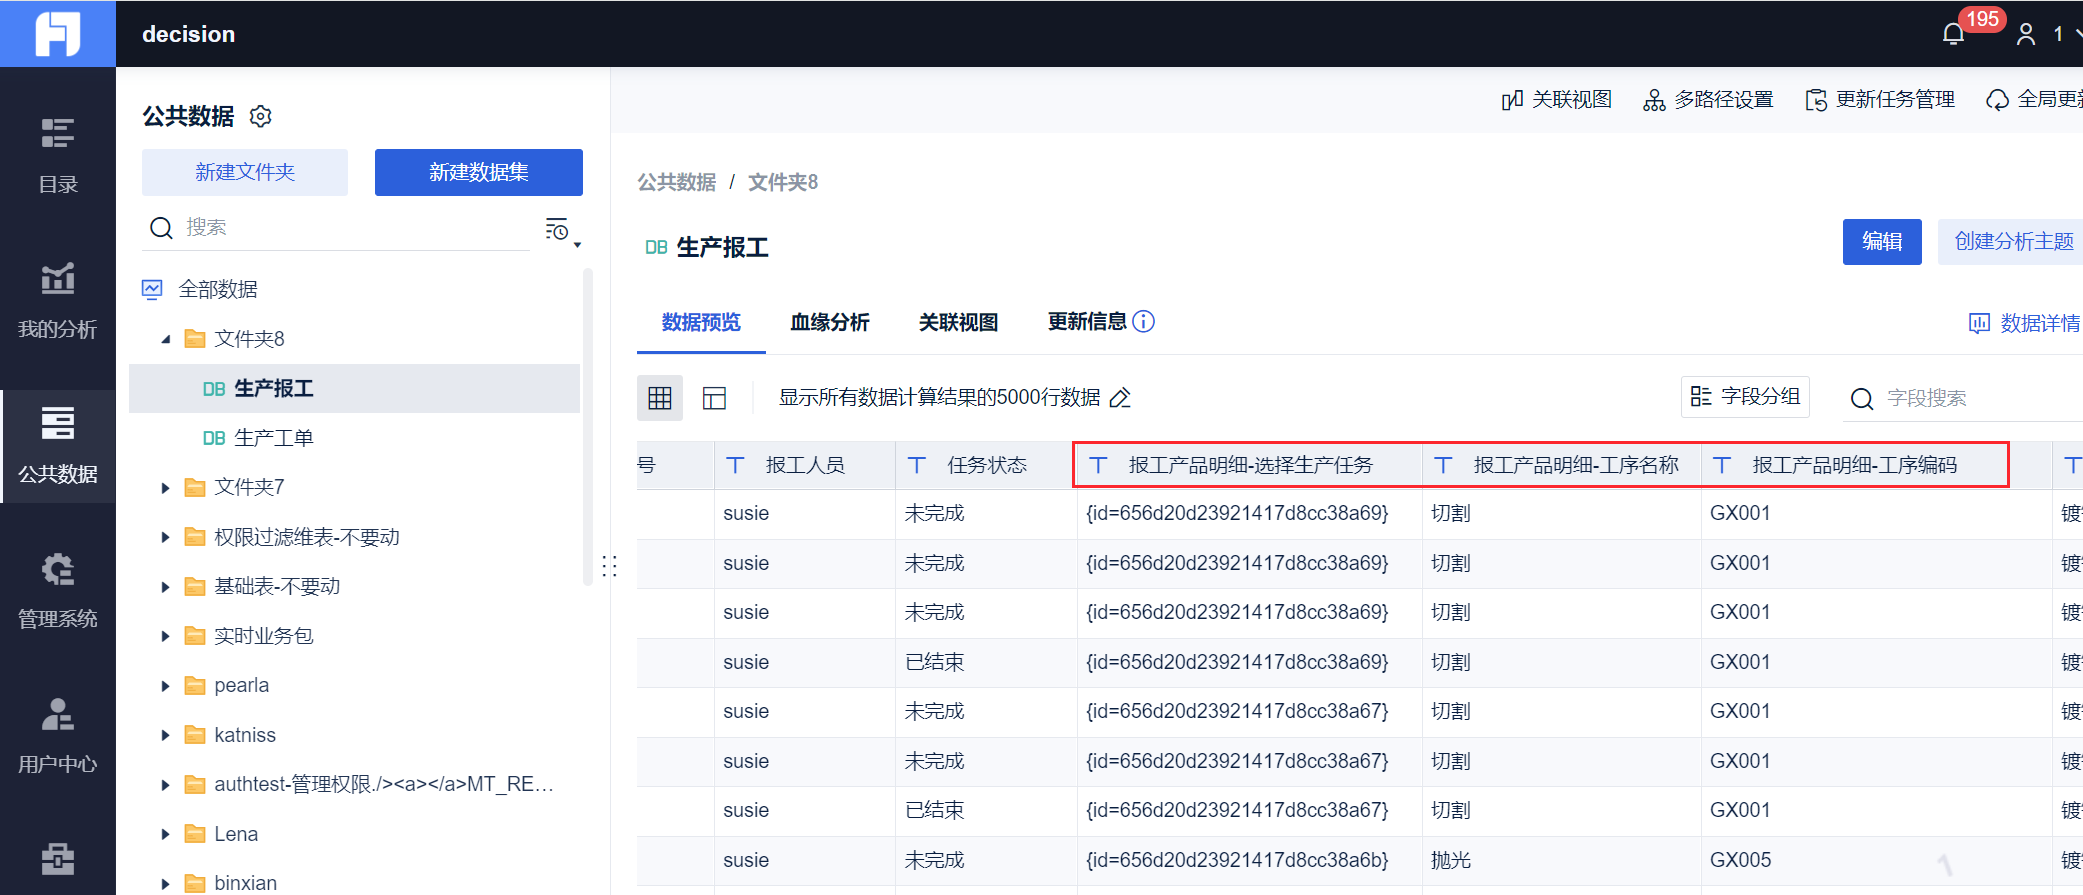Click the search magnifier in data tree

pyautogui.click(x=161, y=228)
